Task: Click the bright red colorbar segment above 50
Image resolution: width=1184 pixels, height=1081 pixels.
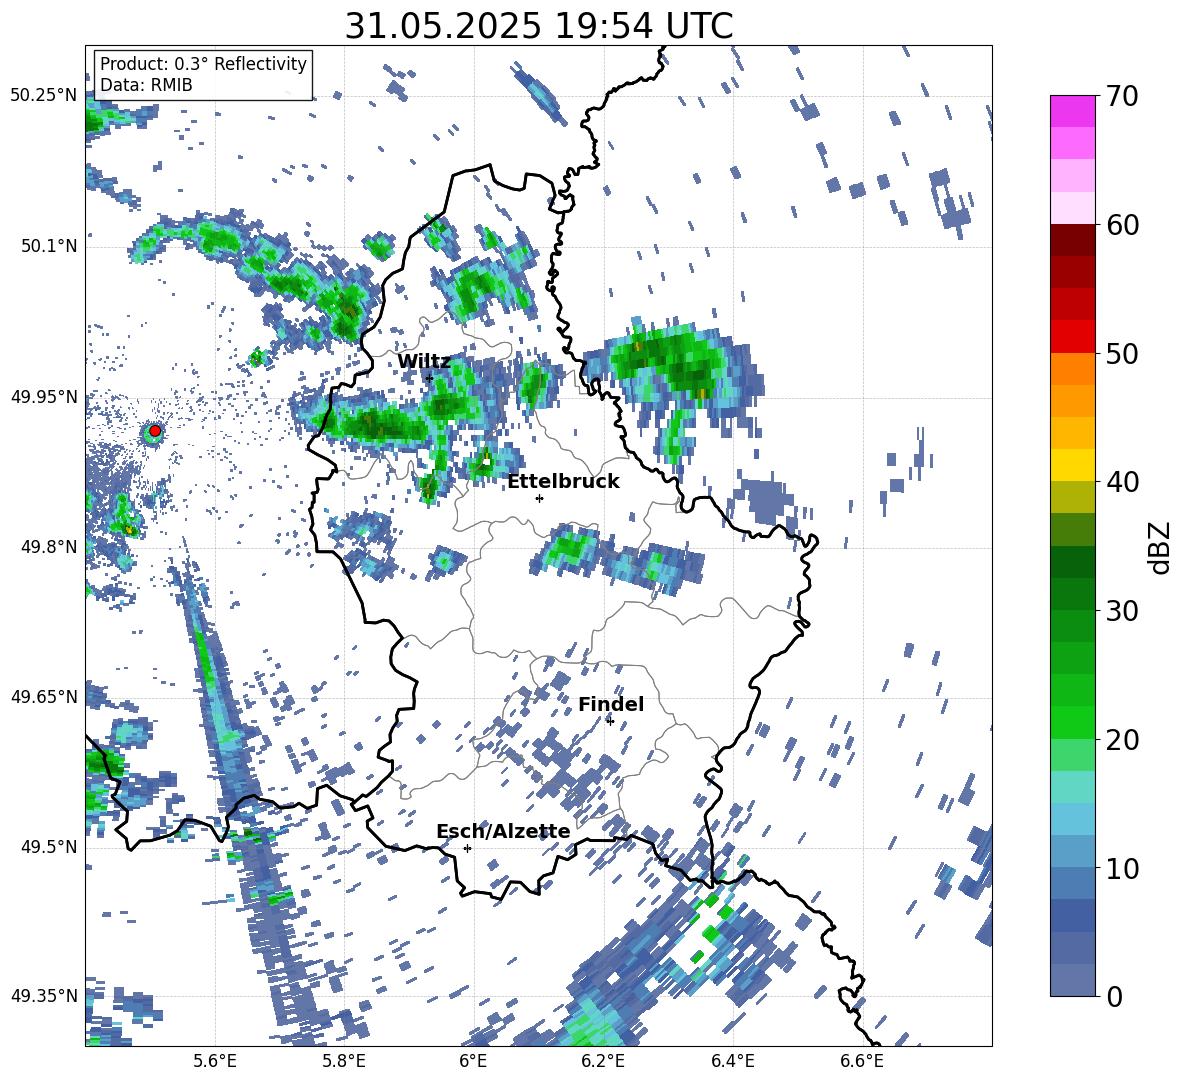Action: click(x=1072, y=337)
